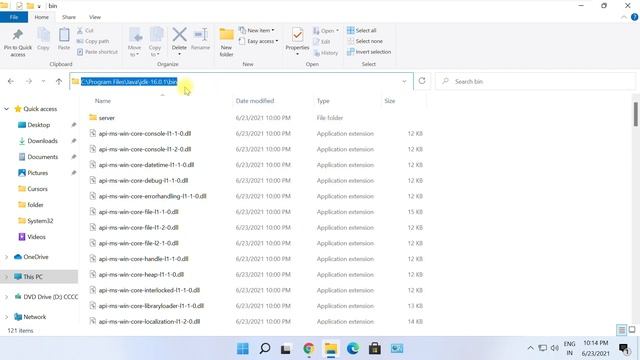This screenshot has width=640, height=360.
Task: Open Microsoft Store from taskbar
Action: coord(375,349)
